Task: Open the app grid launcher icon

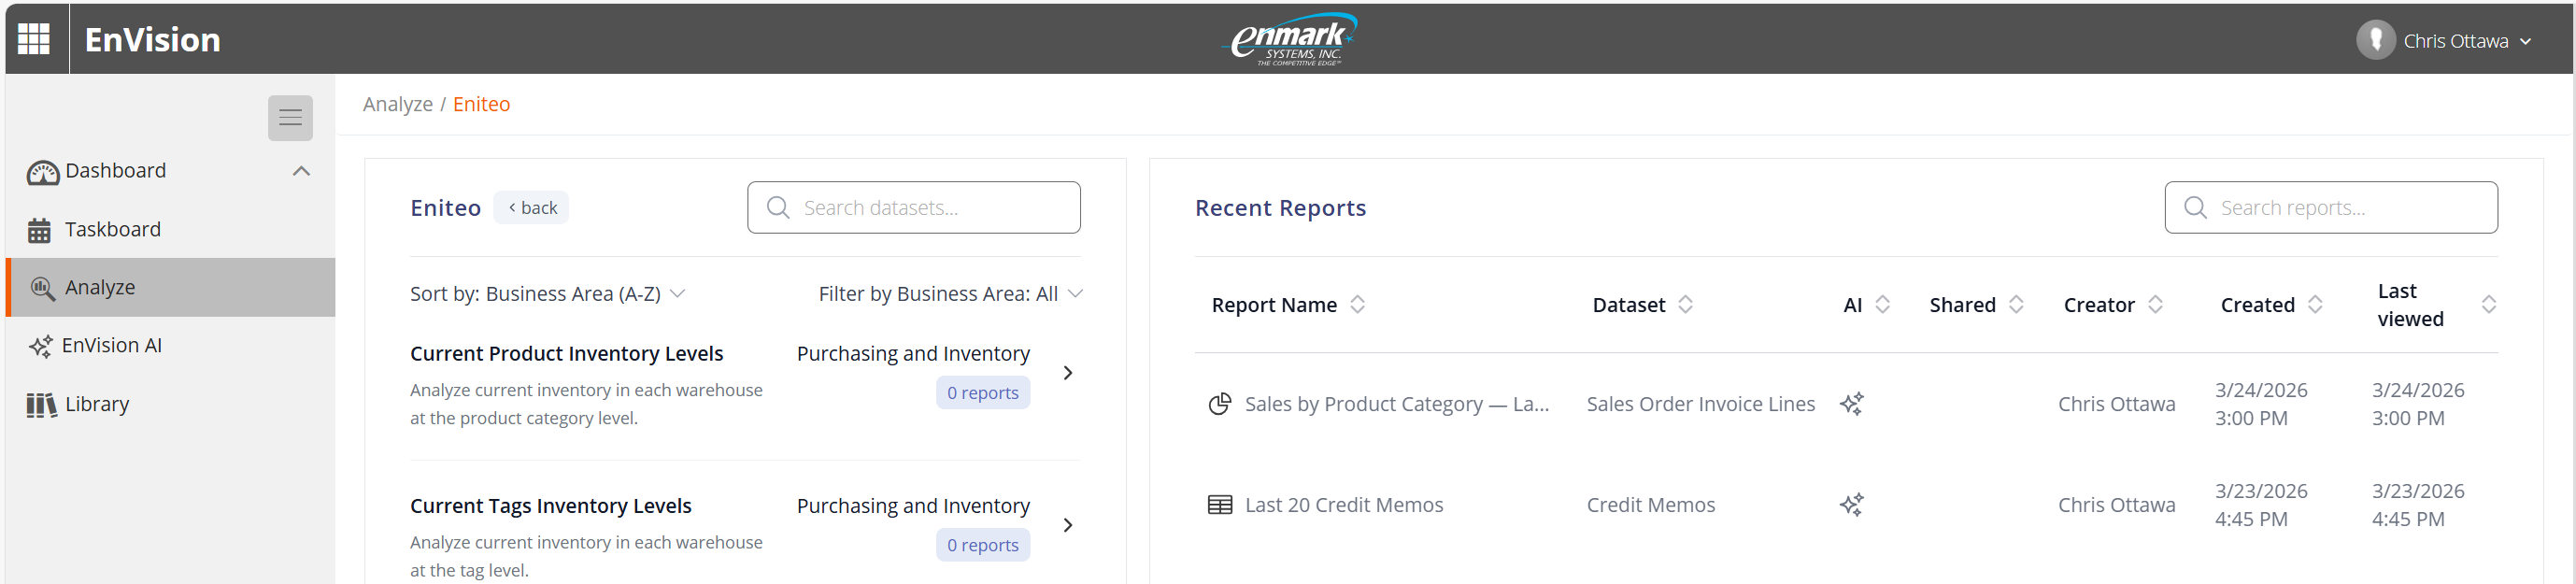Action: coord(34,39)
